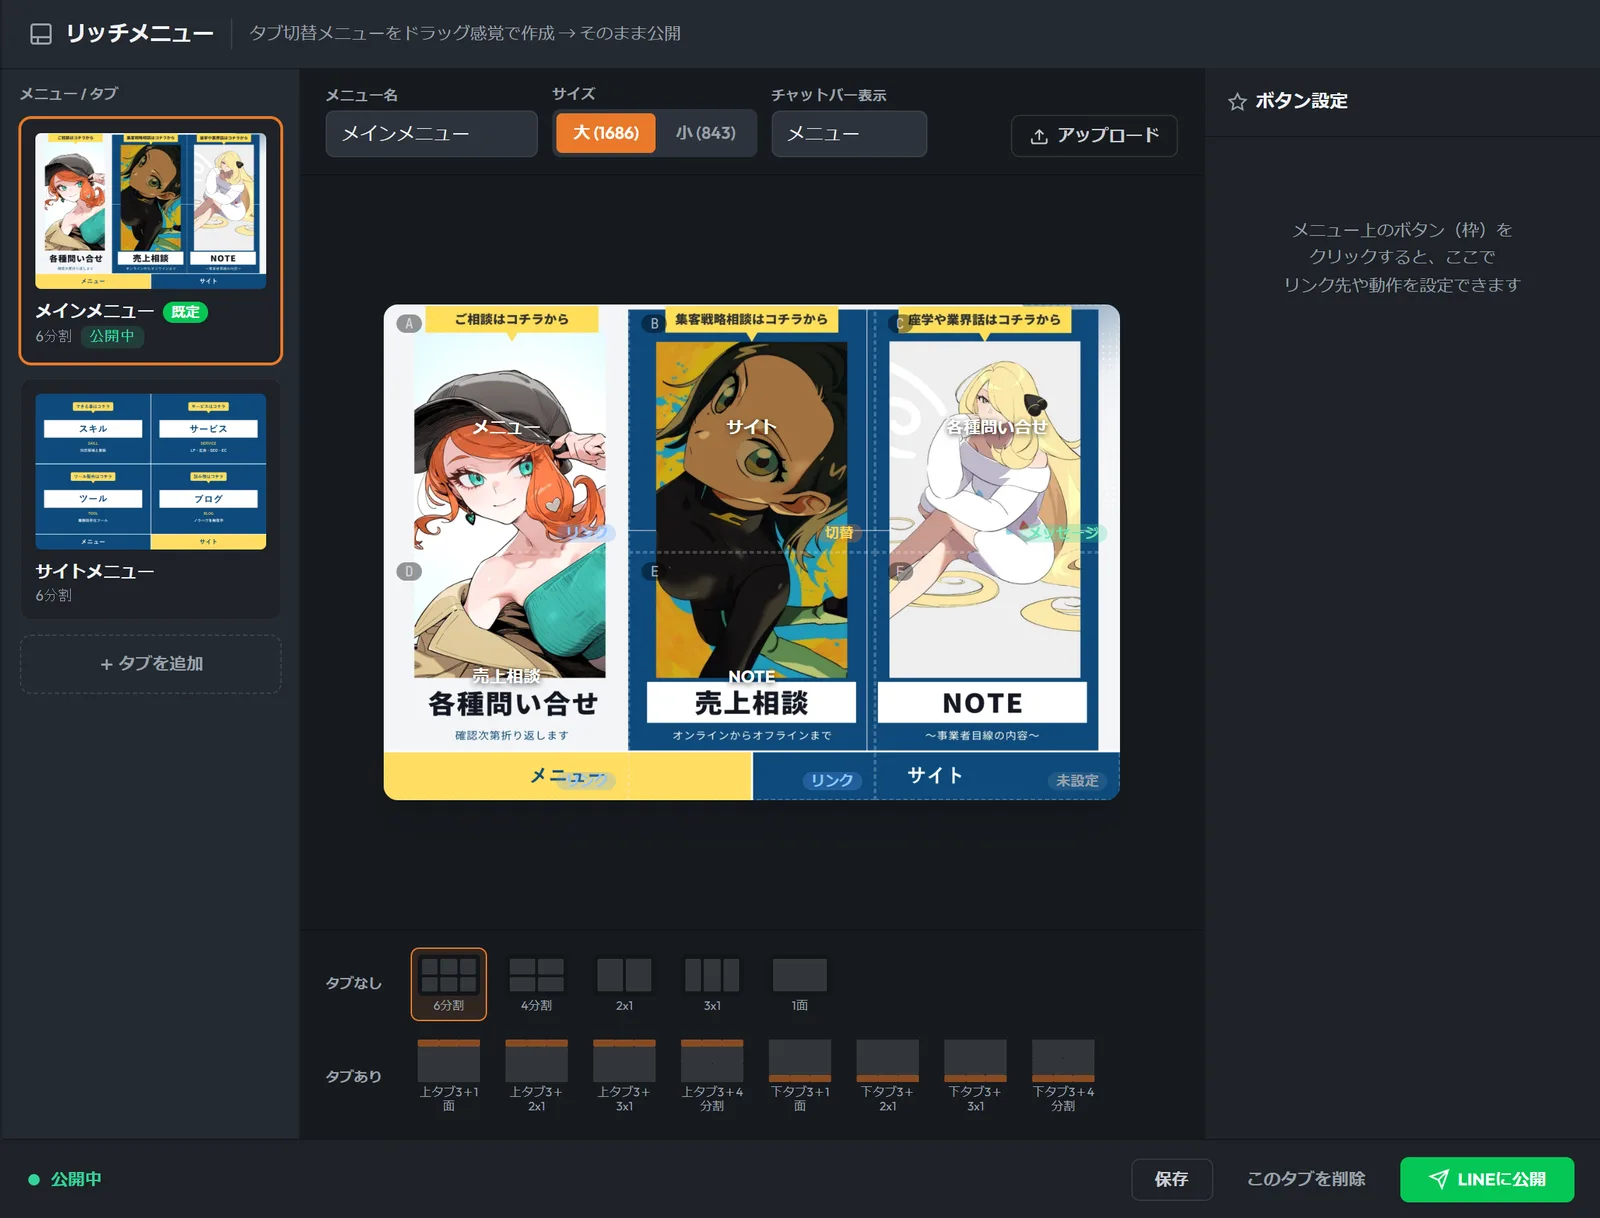This screenshot has width=1600, height=1218.
Task: Switch size to 小 (843)
Action: [x=705, y=133]
